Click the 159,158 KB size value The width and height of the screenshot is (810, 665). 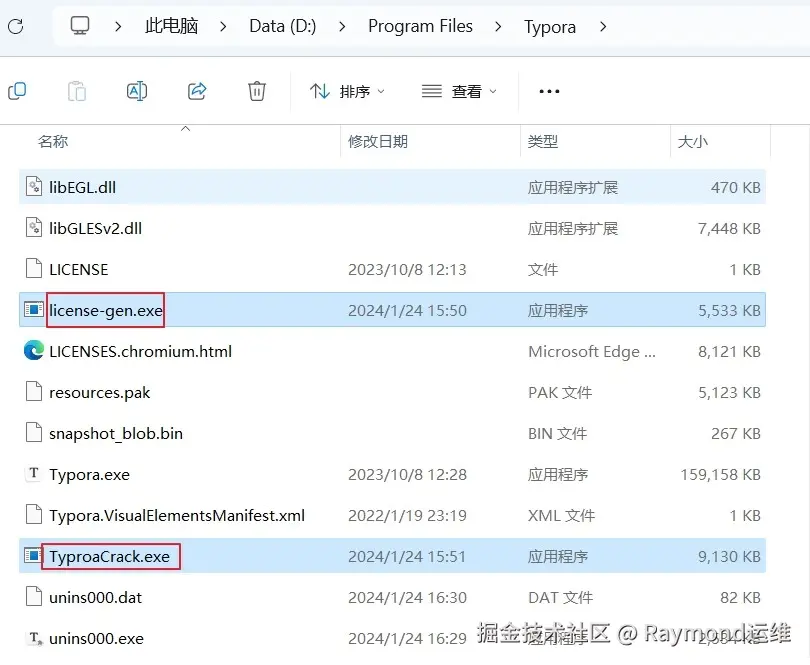point(721,474)
